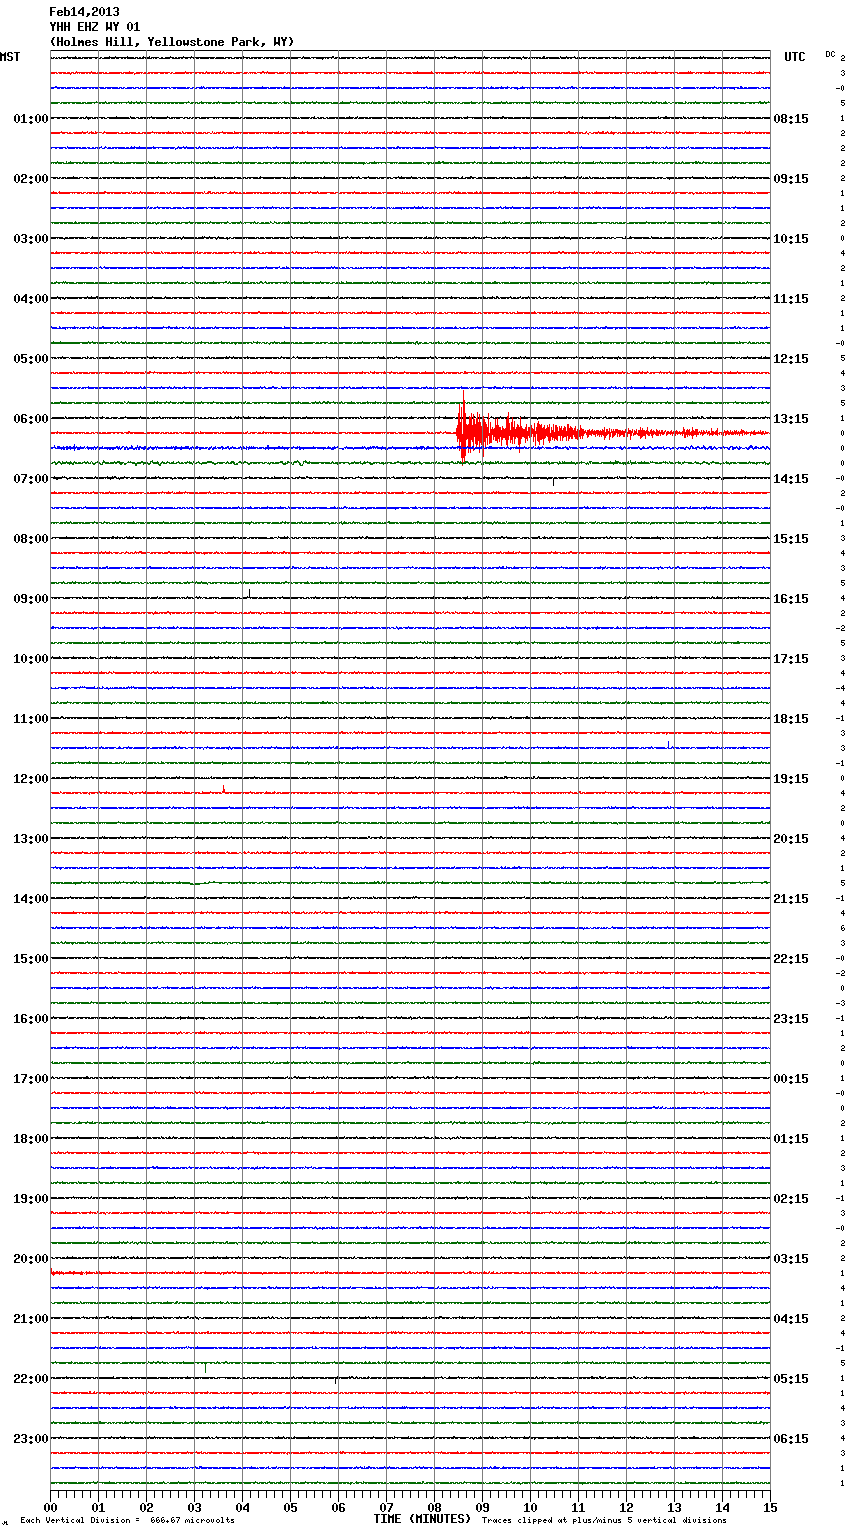Select the 02:00 MST time label
This screenshot has height=1534, width=850.
tap(31, 179)
